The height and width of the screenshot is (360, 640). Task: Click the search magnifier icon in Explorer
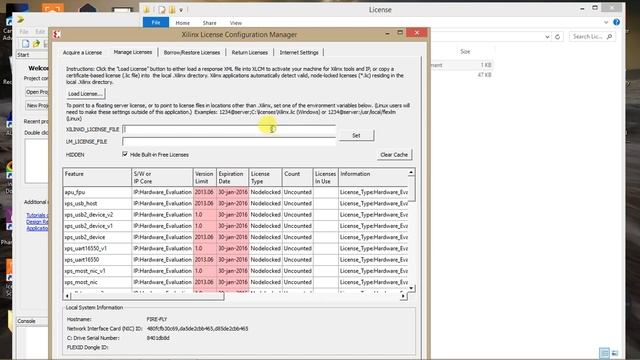pyautogui.click(x=609, y=37)
